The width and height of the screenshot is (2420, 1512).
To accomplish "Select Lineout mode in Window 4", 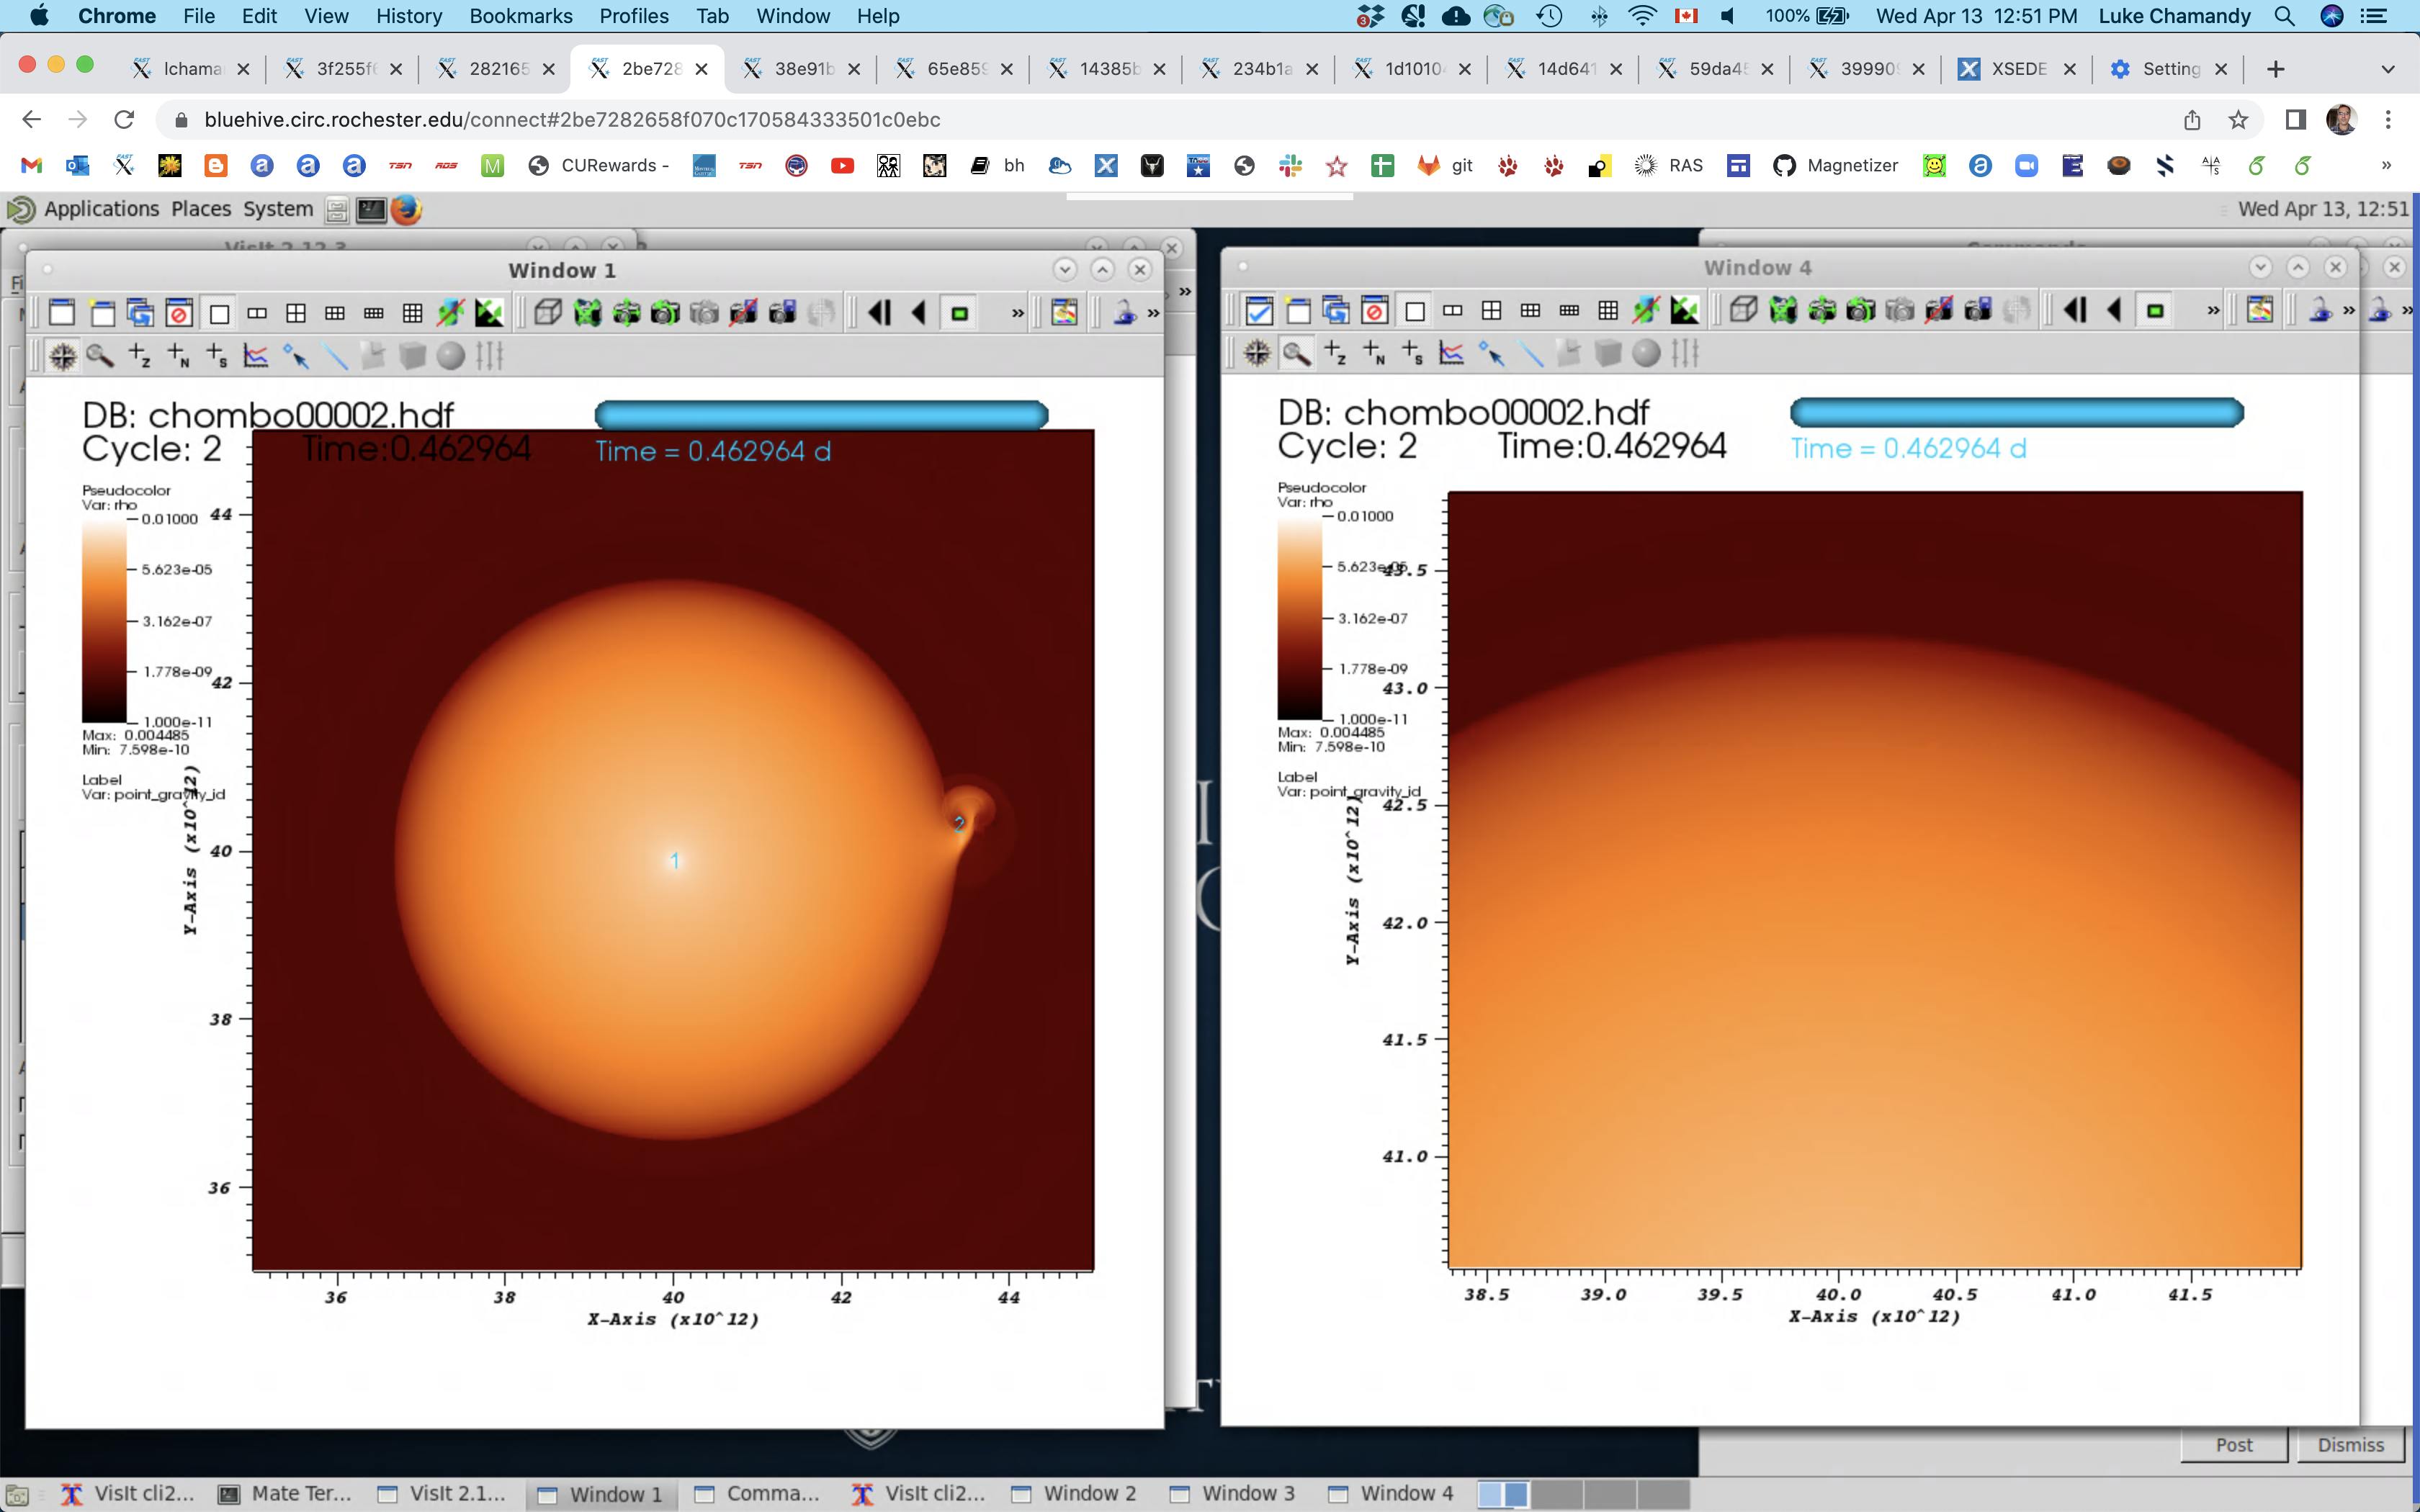I will click(1452, 352).
